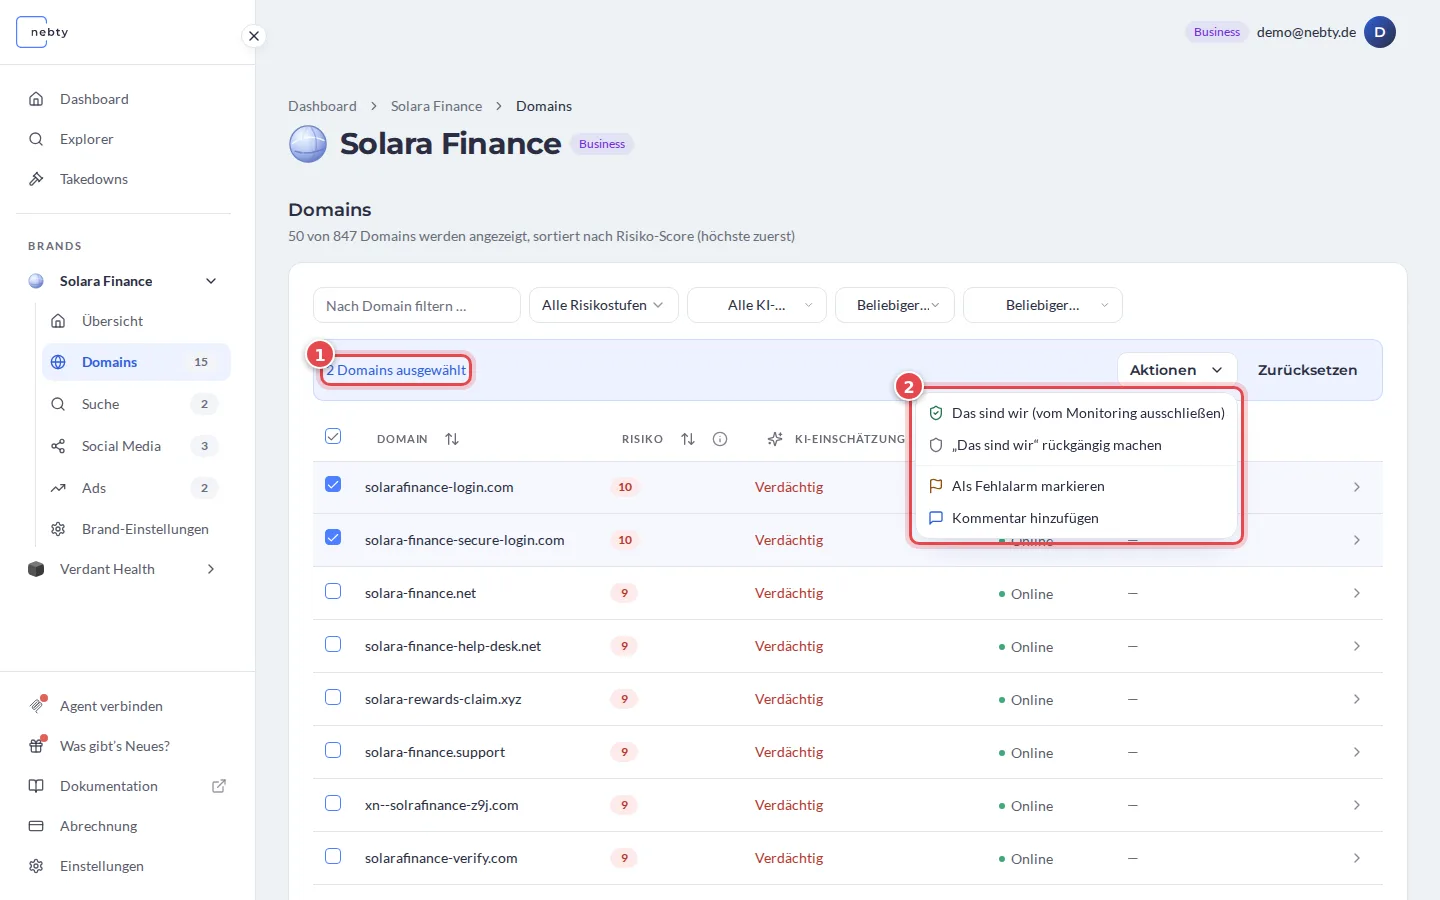Open the Alle Risikostufen dropdown
1440x900 pixels.
point(604,305)
